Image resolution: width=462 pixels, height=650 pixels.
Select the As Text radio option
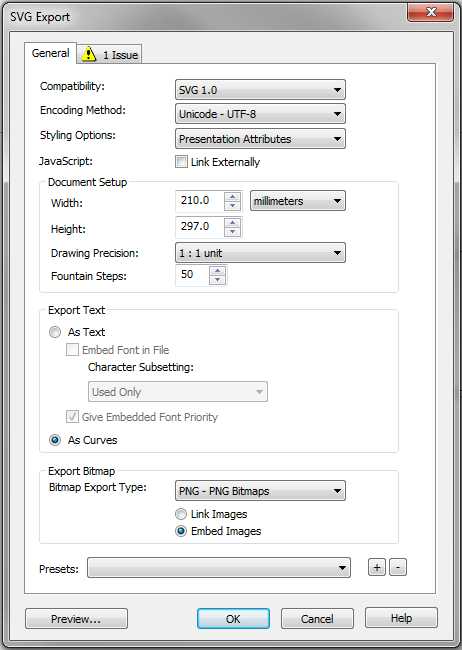coord(55,332)
